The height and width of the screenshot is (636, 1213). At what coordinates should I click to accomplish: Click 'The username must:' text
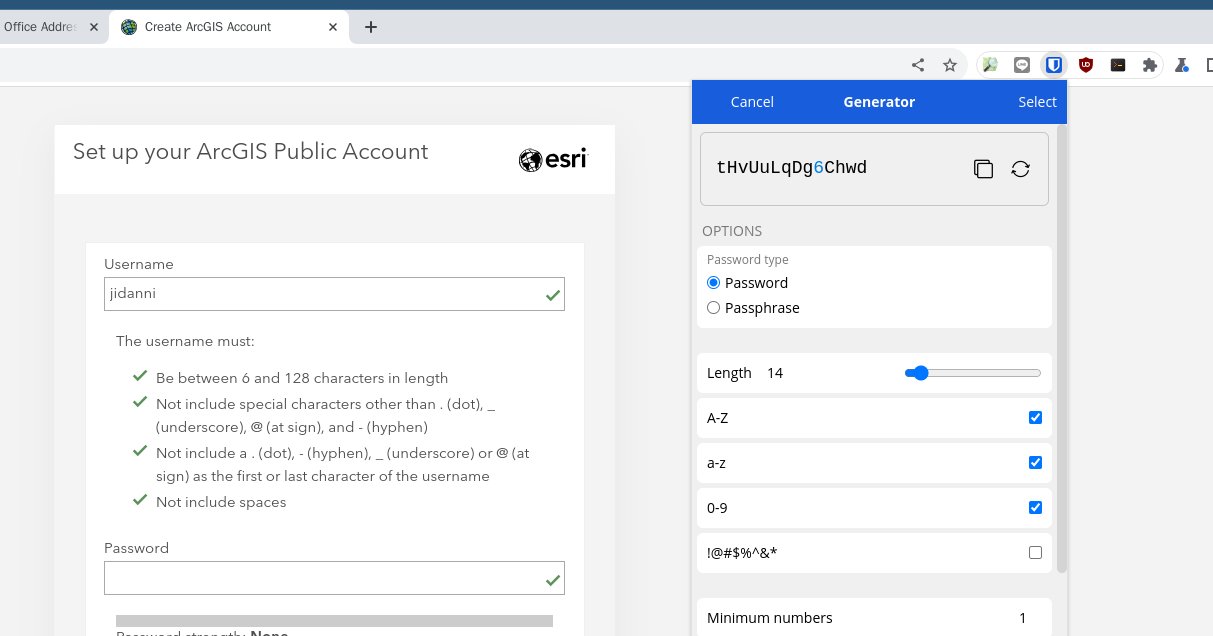(x=185, y=341)
